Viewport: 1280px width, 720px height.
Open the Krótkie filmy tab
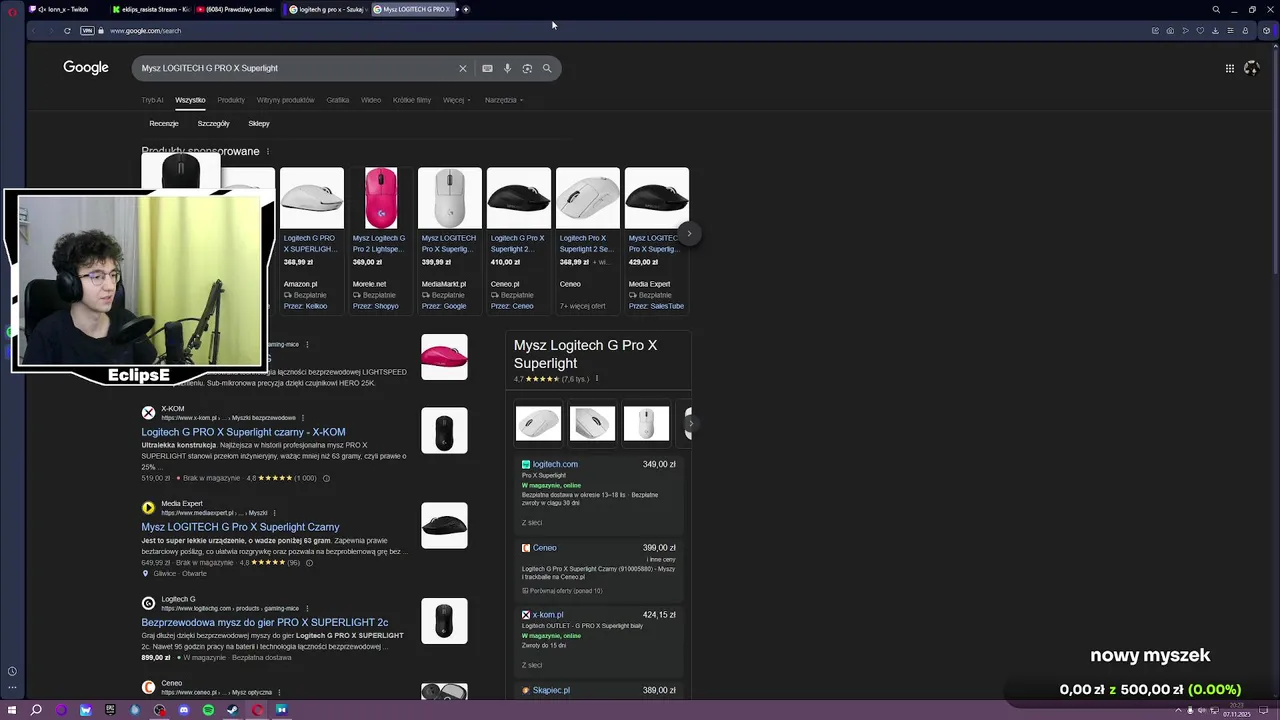coord(412,100)
